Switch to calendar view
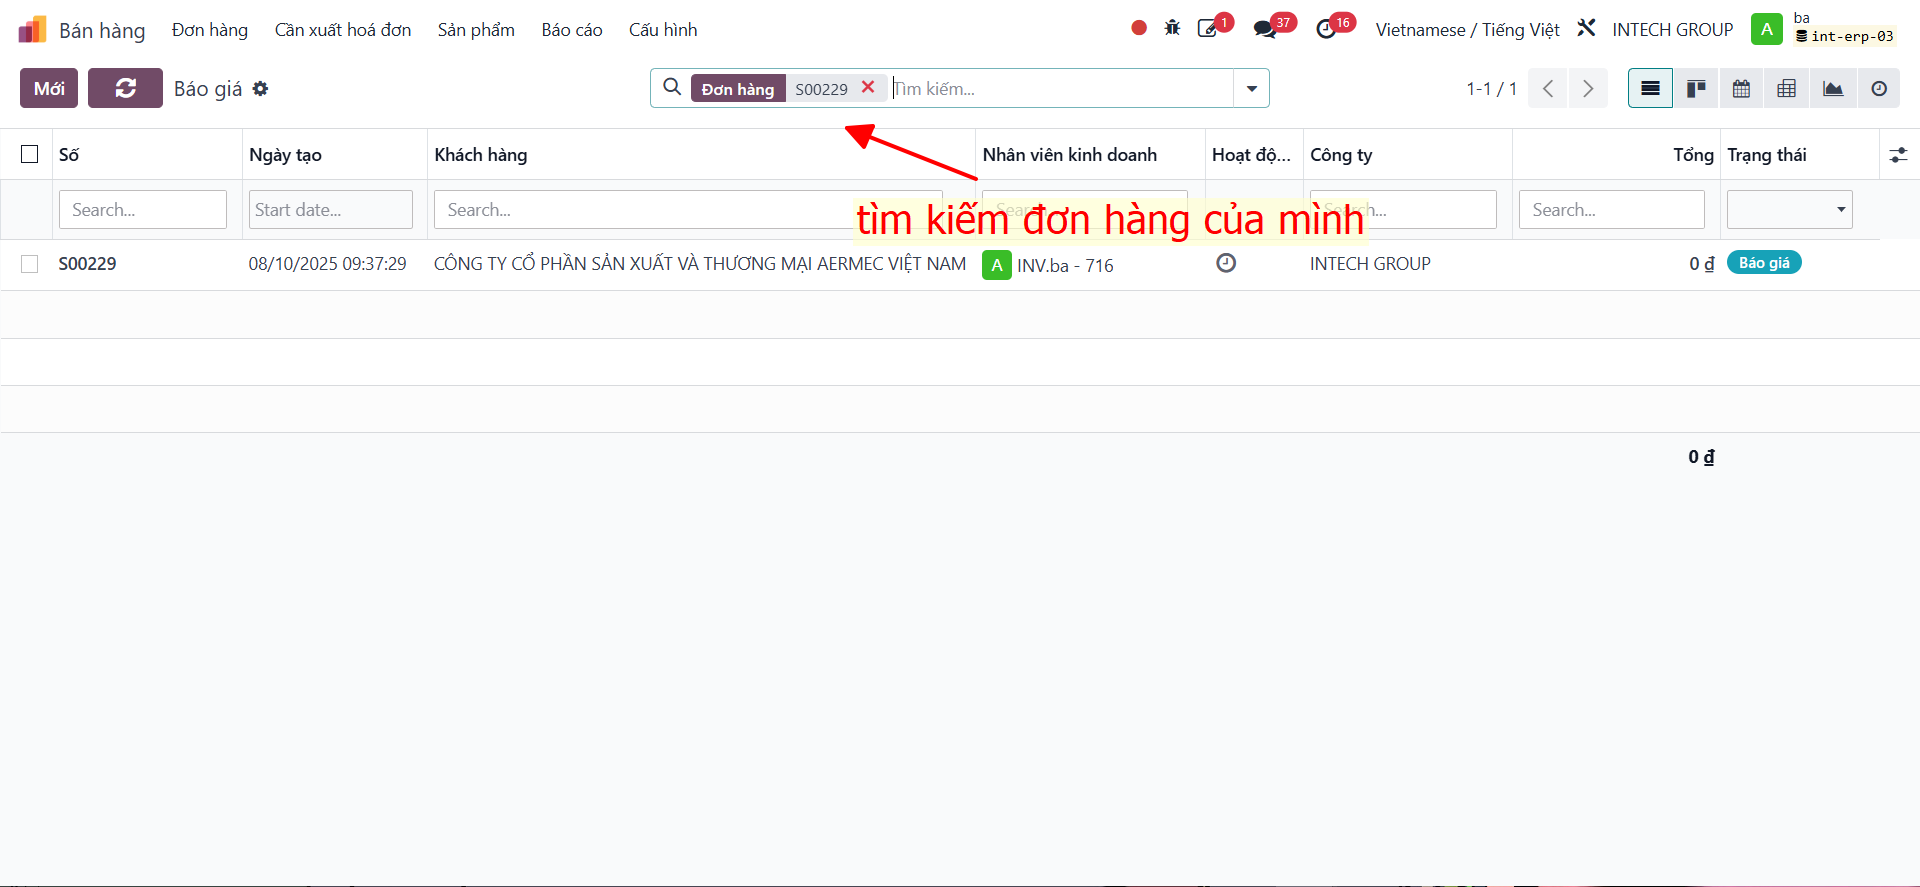This screenshot has width=1920, height=887. point(1741,88)
